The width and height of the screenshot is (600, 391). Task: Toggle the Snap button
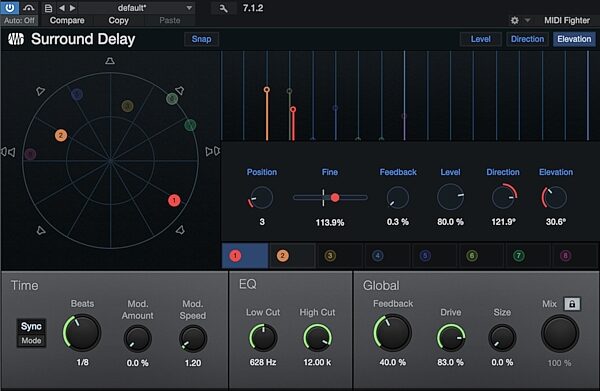click(201, 39)
